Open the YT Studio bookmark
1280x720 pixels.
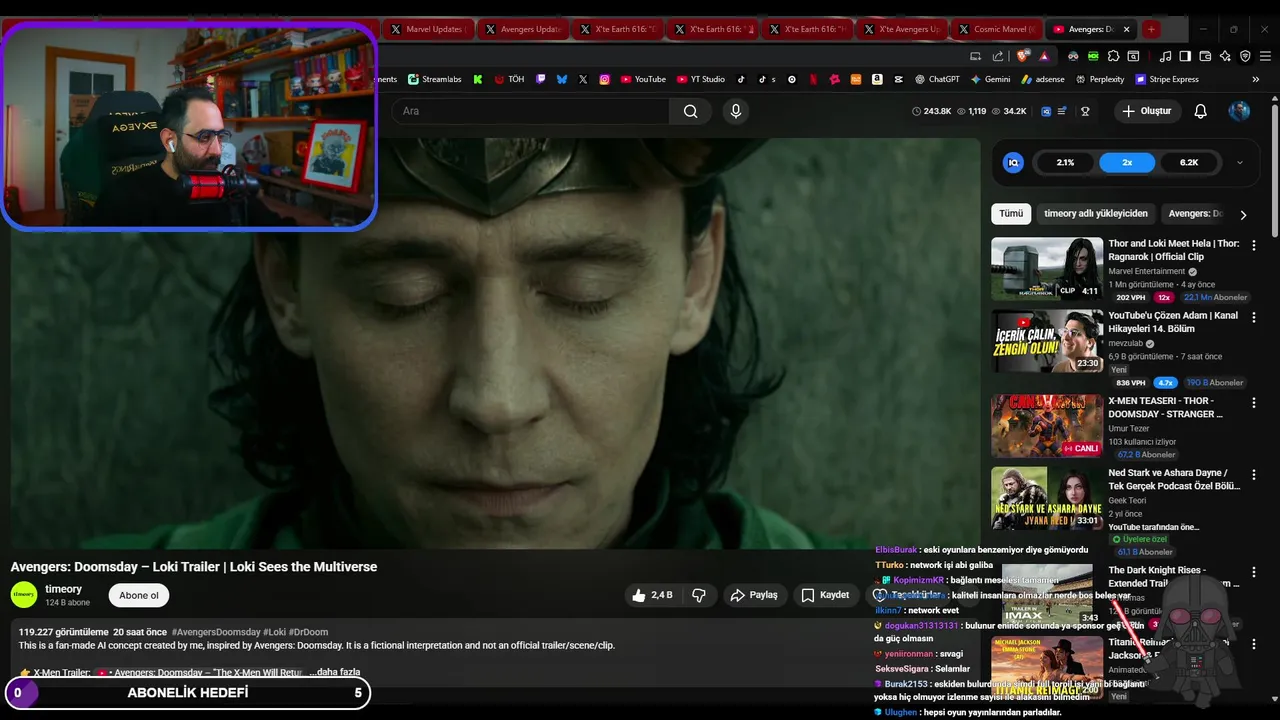(700, 79)
